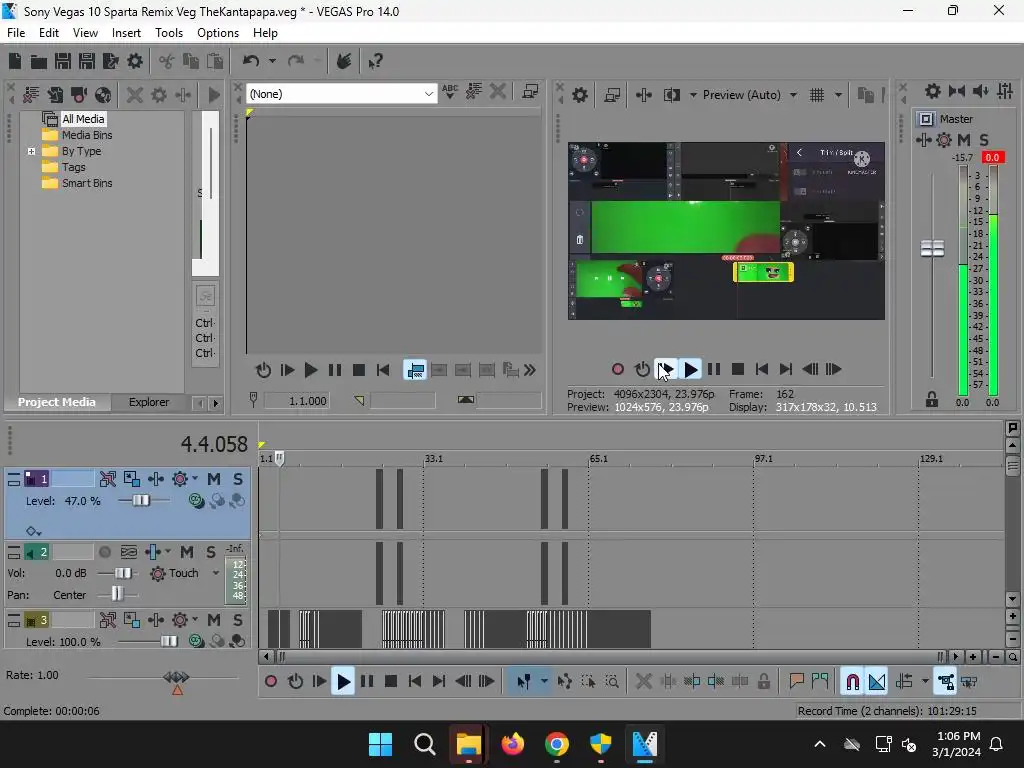Click split screen view icon in preview
The image size is (1024, 768).
pos(671,95)
